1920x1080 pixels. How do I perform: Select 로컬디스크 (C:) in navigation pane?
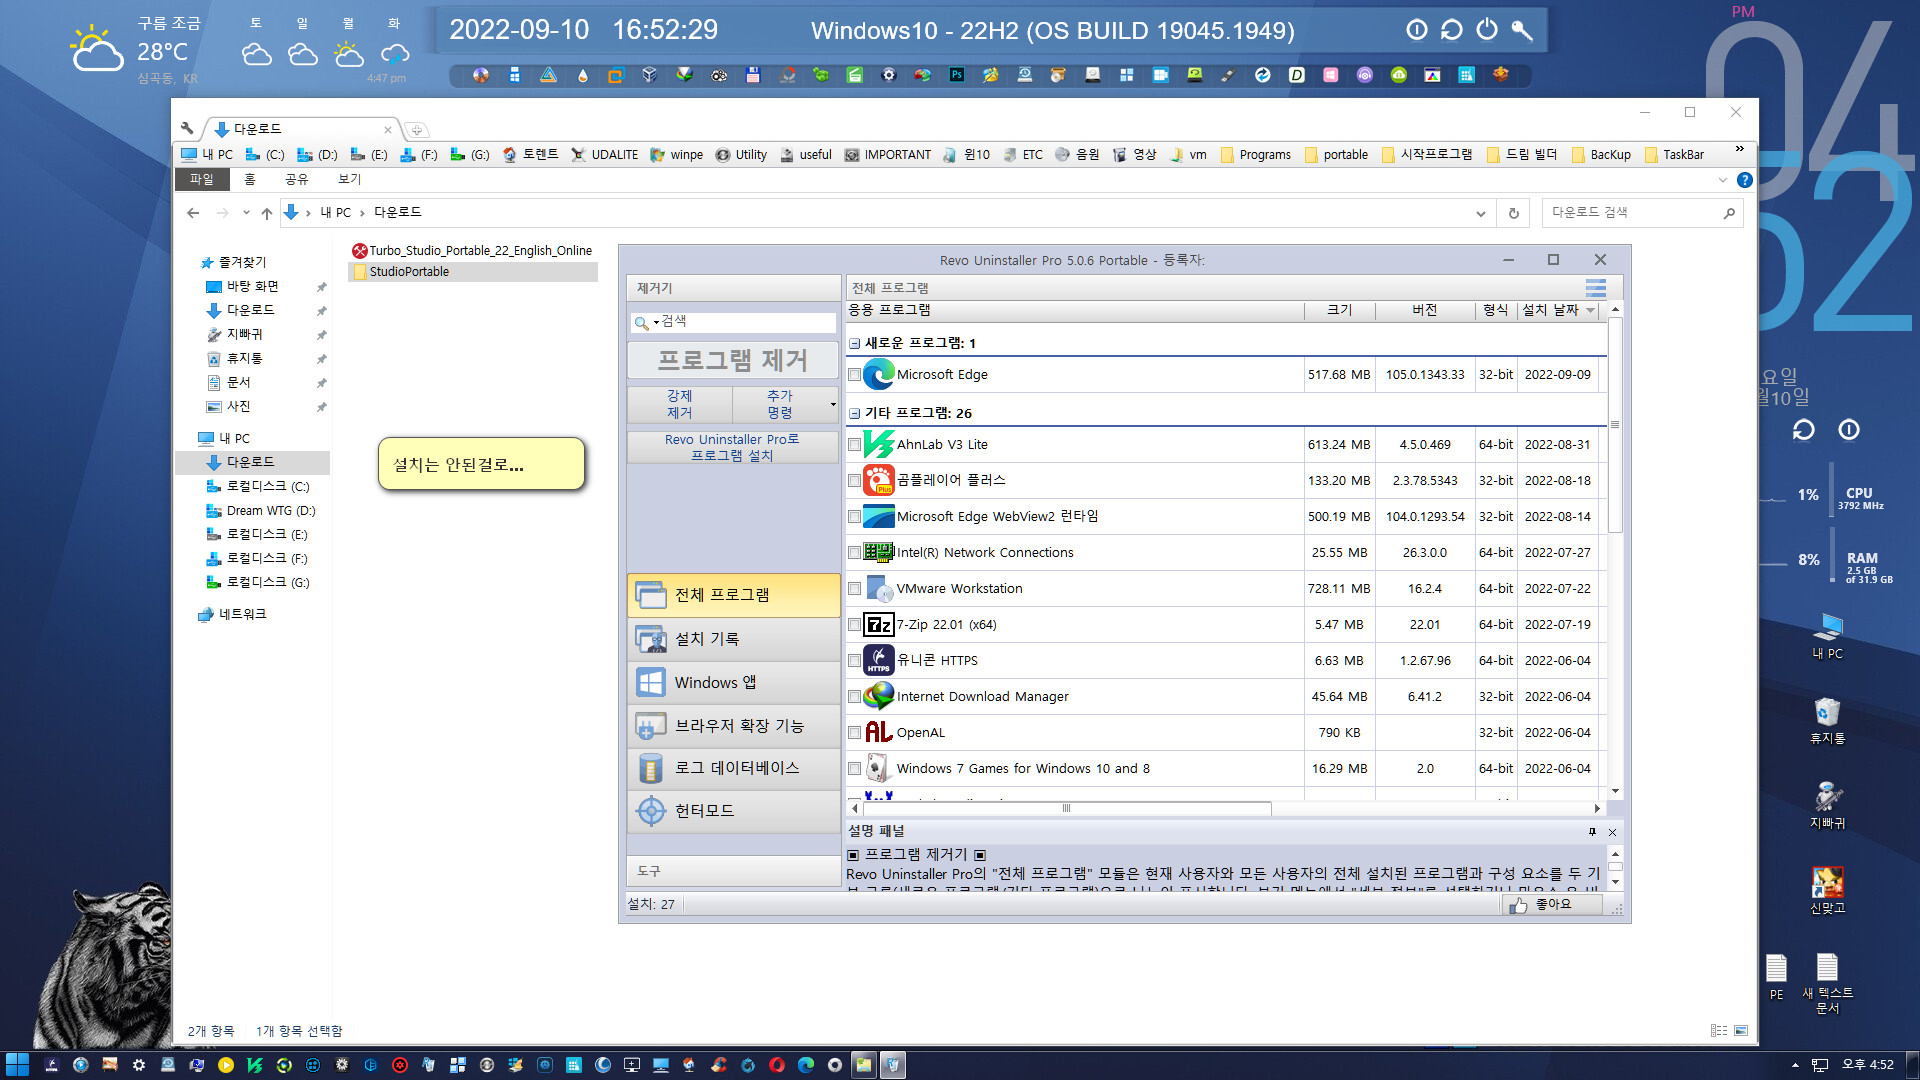point(268,486)
